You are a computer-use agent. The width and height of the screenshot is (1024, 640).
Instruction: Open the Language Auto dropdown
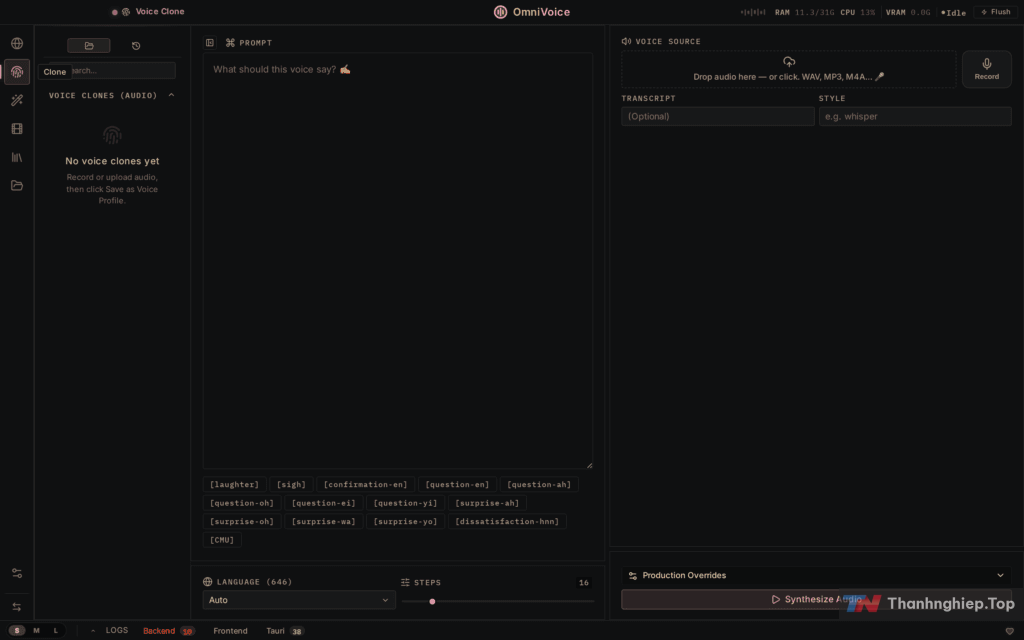point(299,600)
